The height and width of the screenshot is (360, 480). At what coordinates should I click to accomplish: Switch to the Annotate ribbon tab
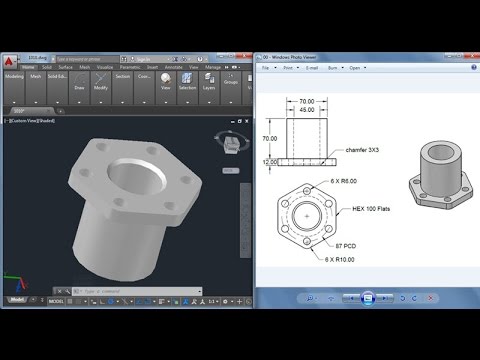pyautogui.click(x=173, y=67)
